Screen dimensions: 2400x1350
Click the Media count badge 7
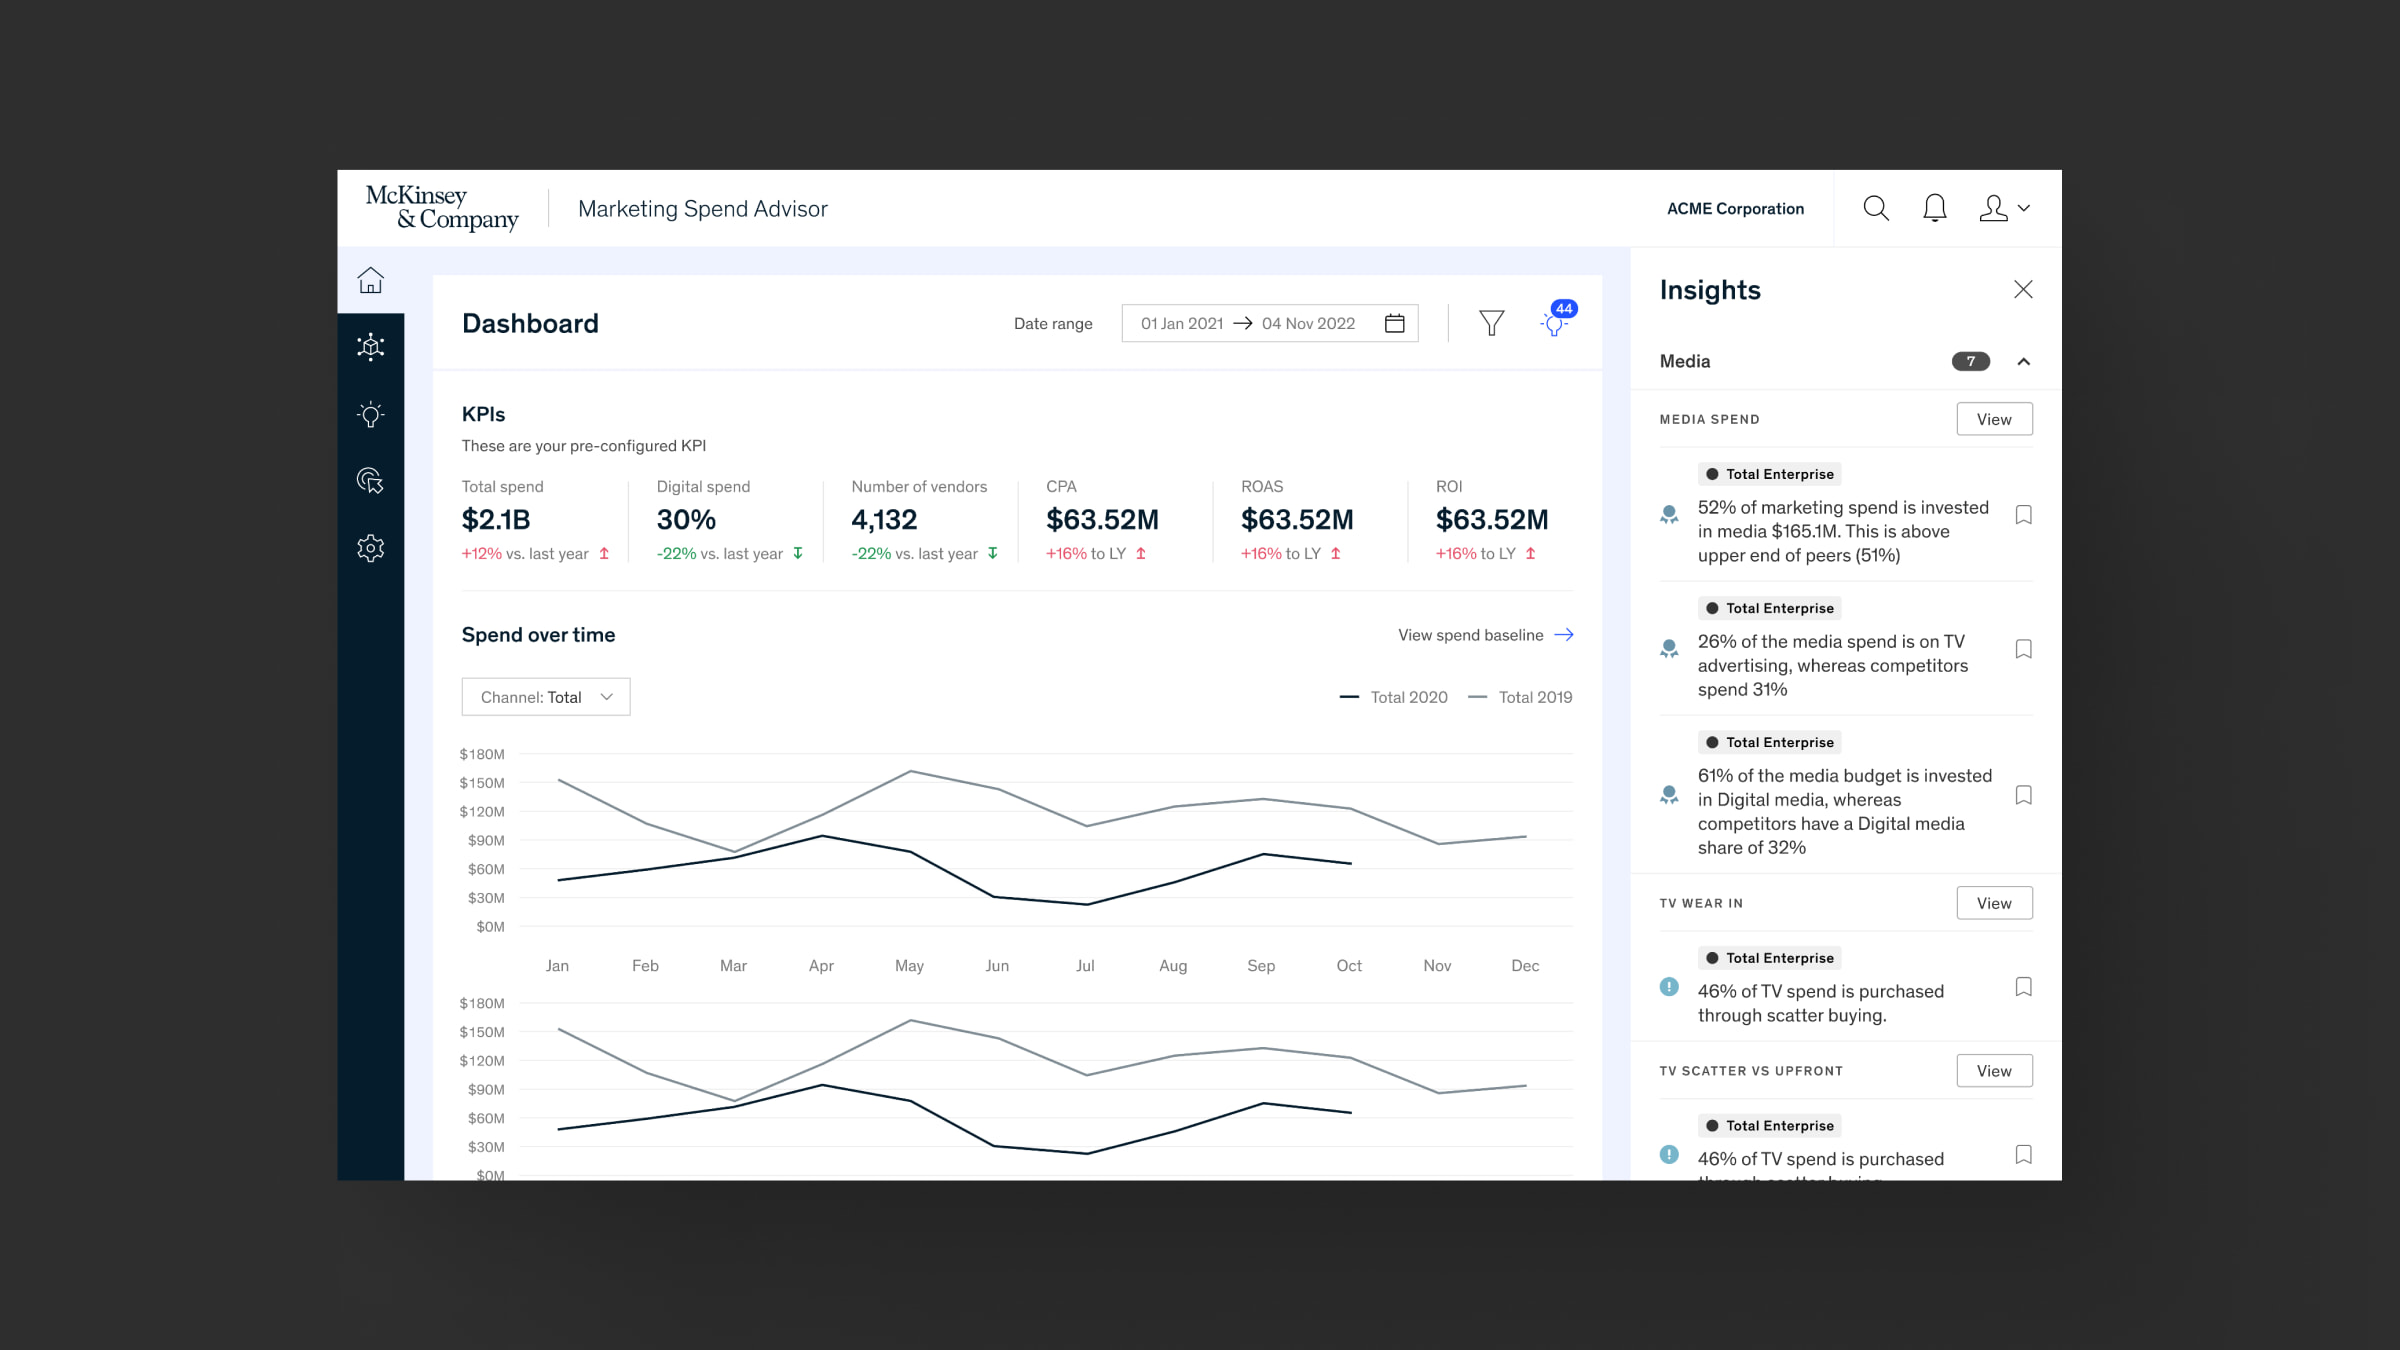[1971, 361]
